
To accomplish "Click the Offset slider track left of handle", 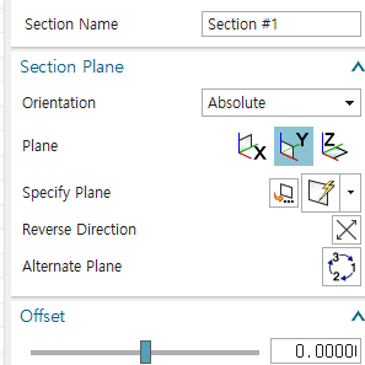I will [85, 352].
